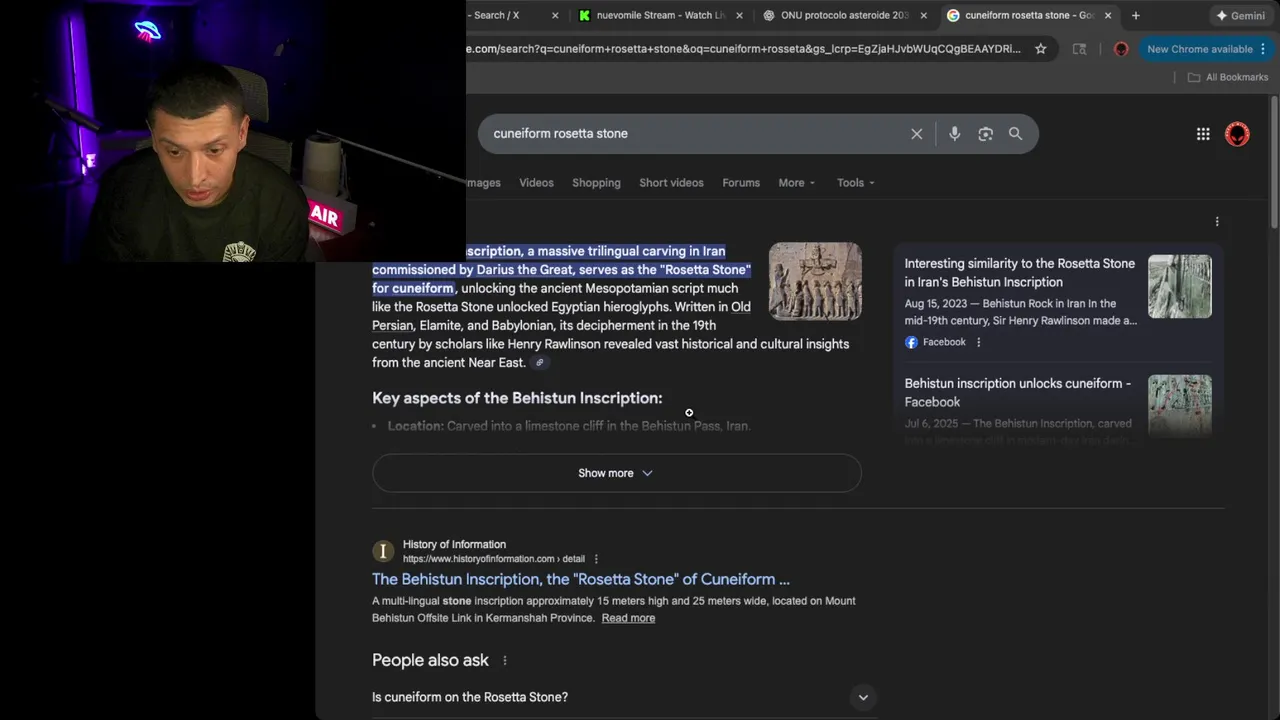Submit search with the magnifier icon

(x=1015, y=134)
